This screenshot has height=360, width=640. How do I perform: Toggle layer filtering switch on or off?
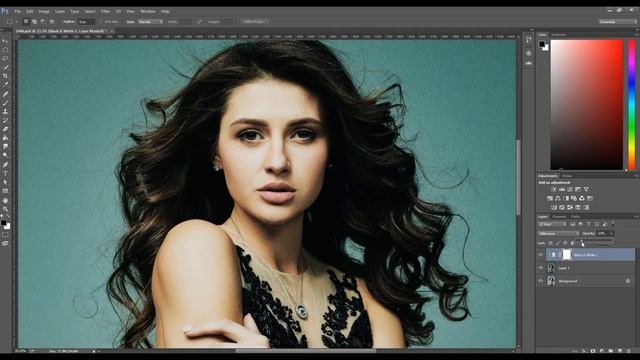coord(613,224)
